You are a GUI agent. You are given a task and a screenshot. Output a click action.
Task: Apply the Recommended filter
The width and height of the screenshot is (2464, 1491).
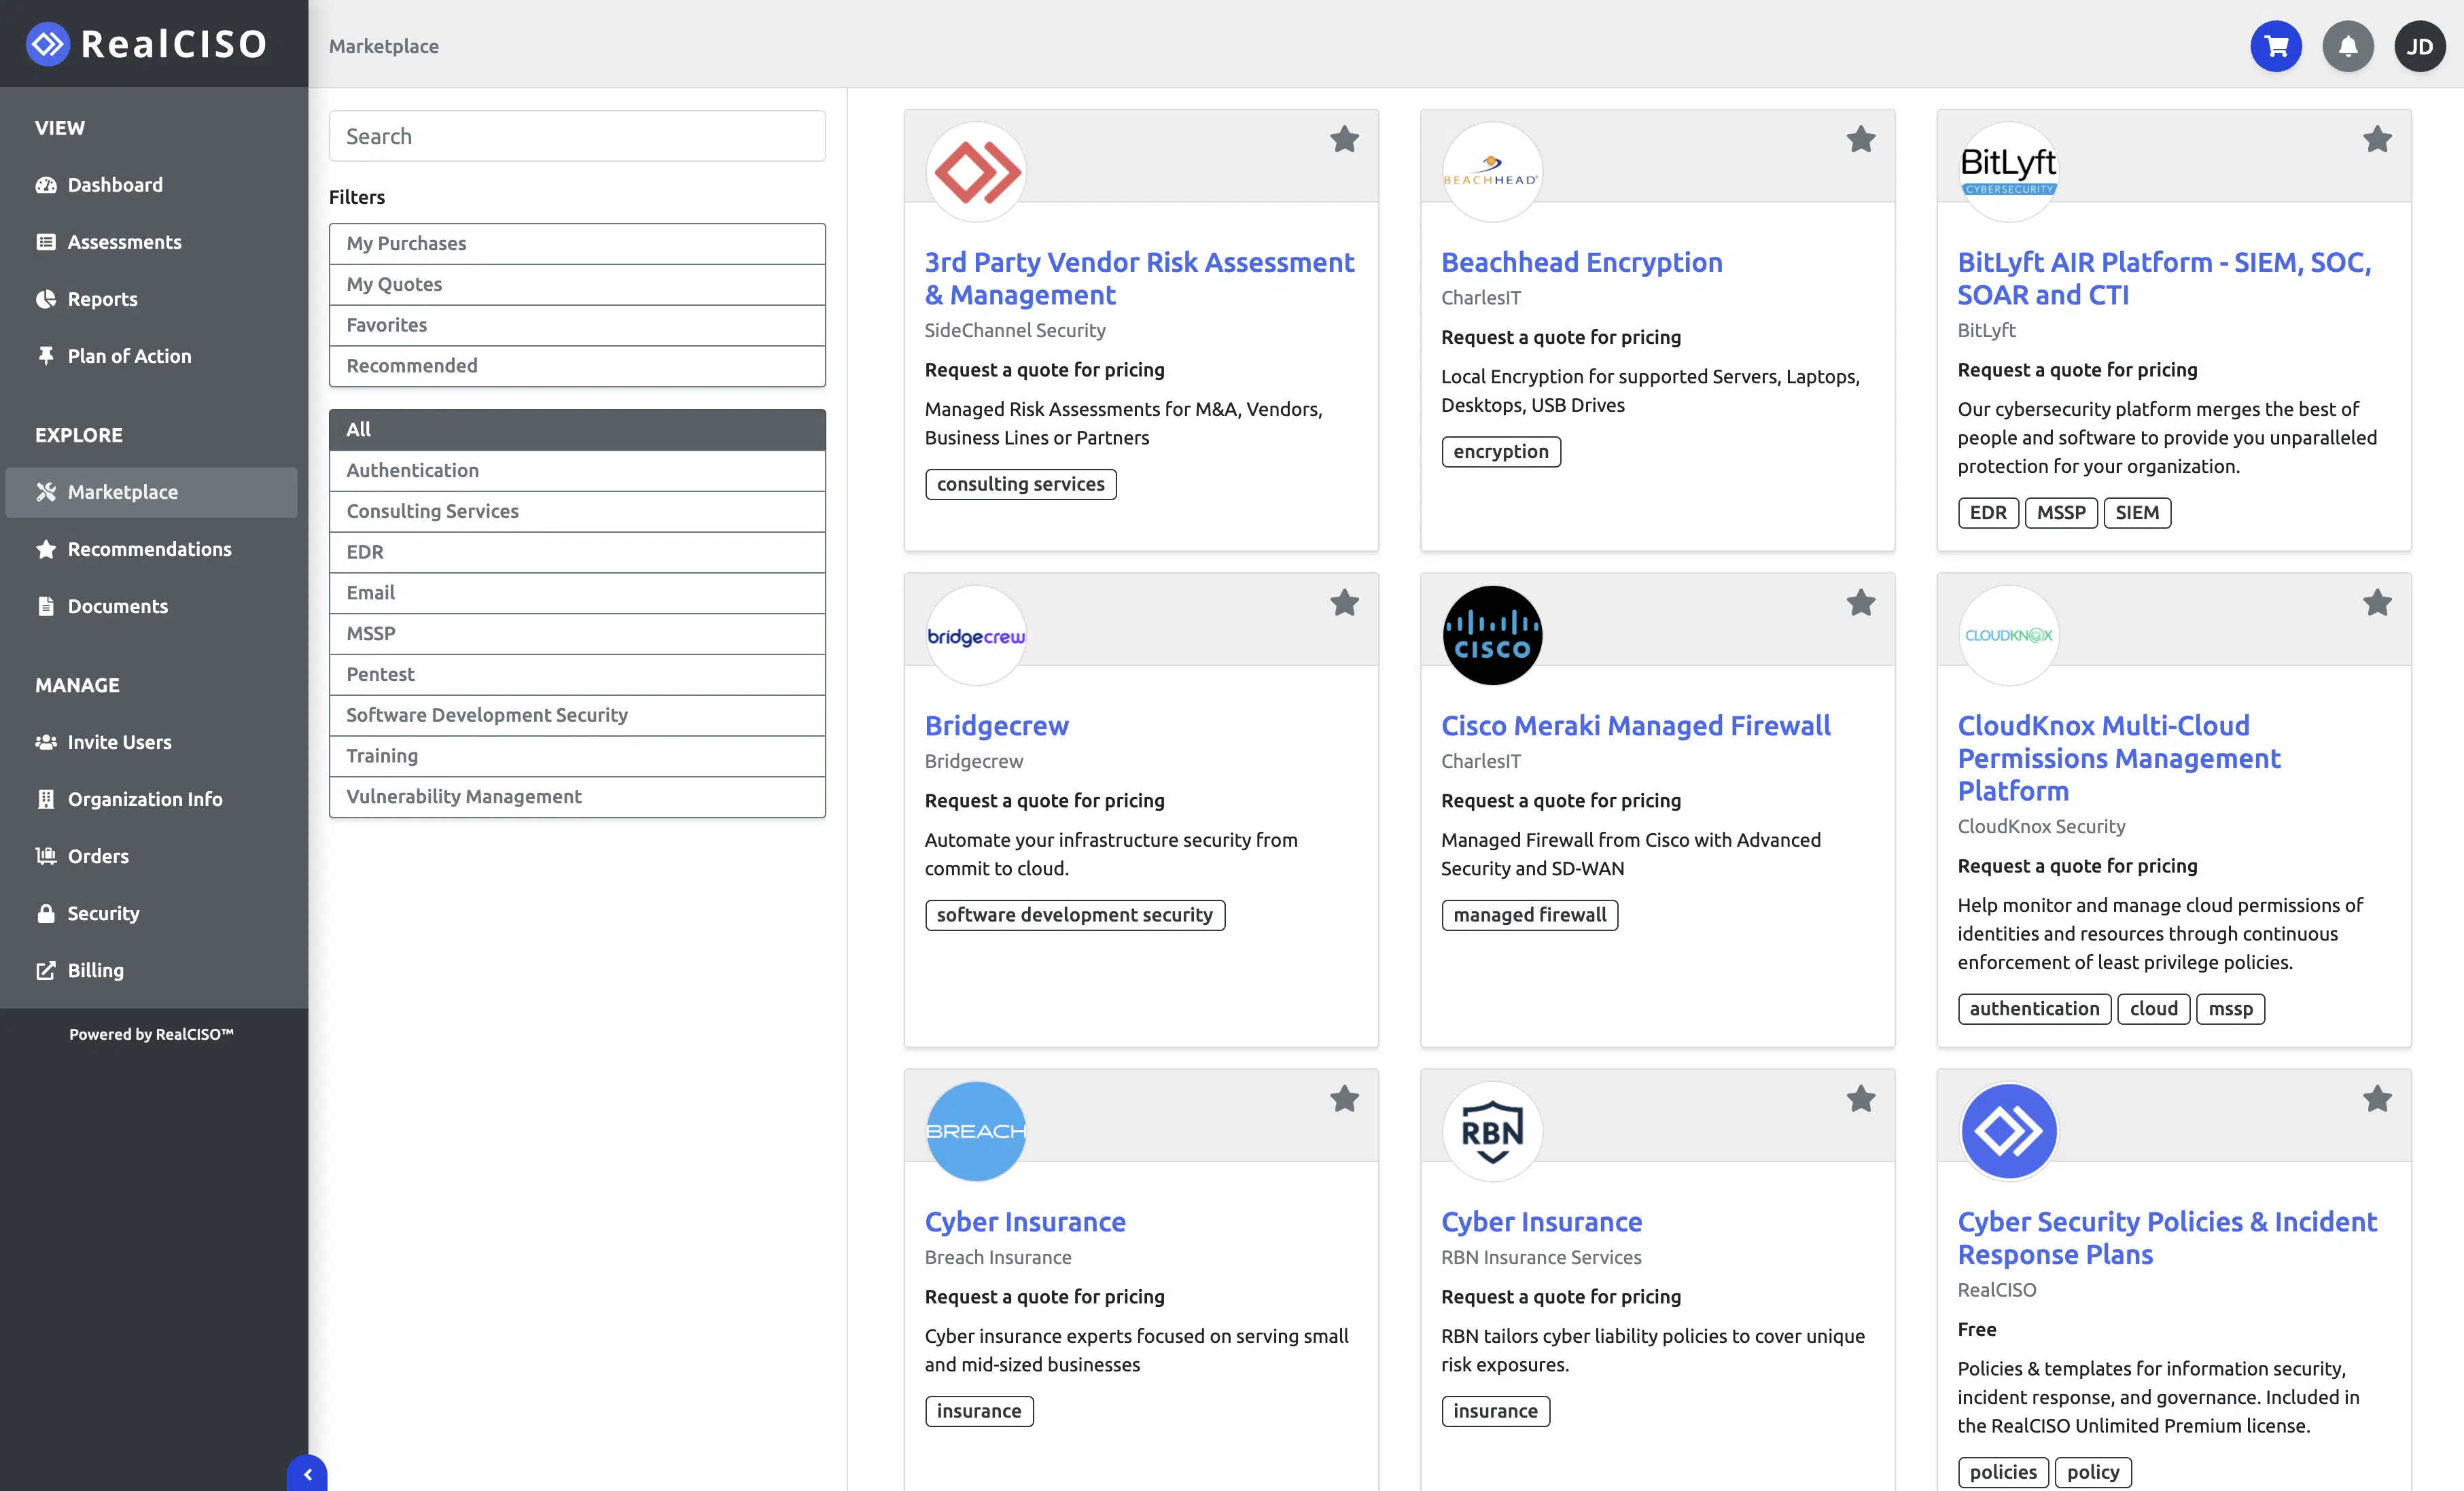[577, 366]
